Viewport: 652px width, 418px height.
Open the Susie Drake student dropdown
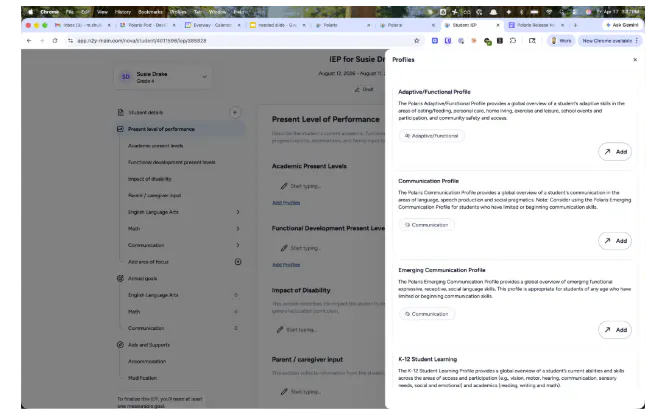(x=164, y=77)
